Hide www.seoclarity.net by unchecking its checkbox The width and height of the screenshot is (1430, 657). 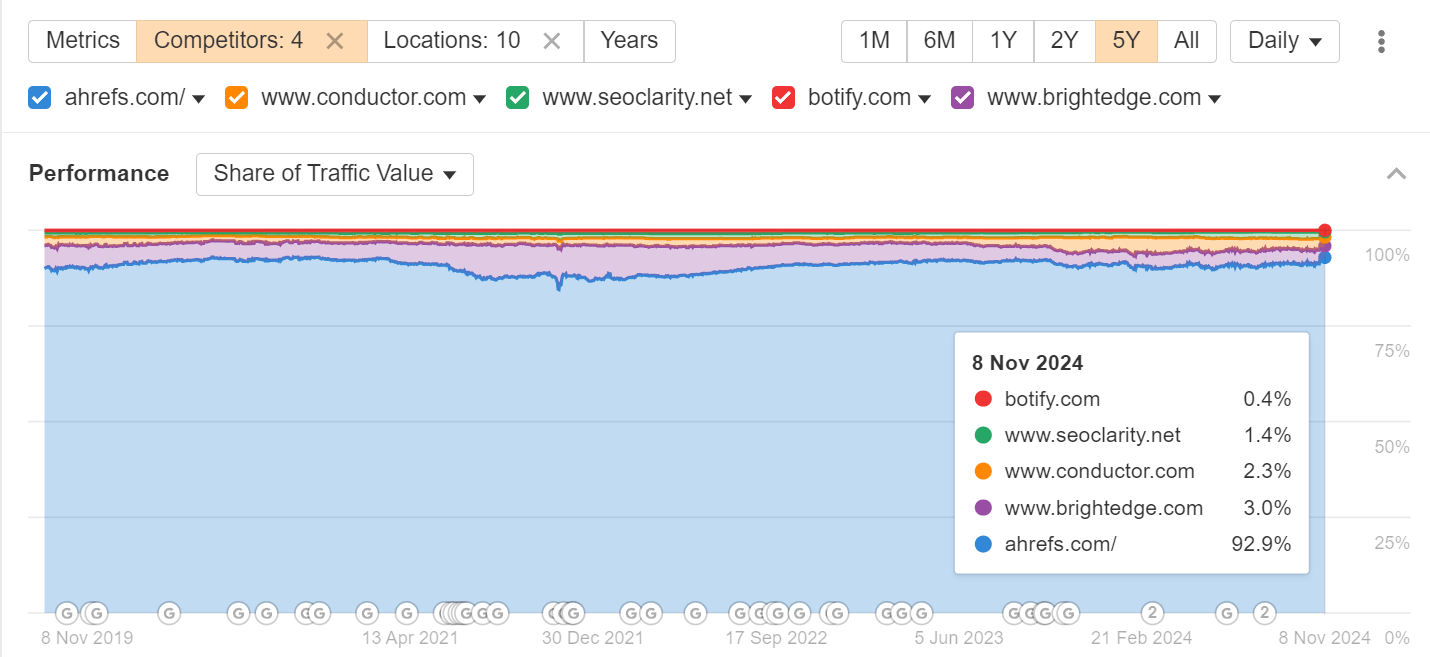point(517,97)
